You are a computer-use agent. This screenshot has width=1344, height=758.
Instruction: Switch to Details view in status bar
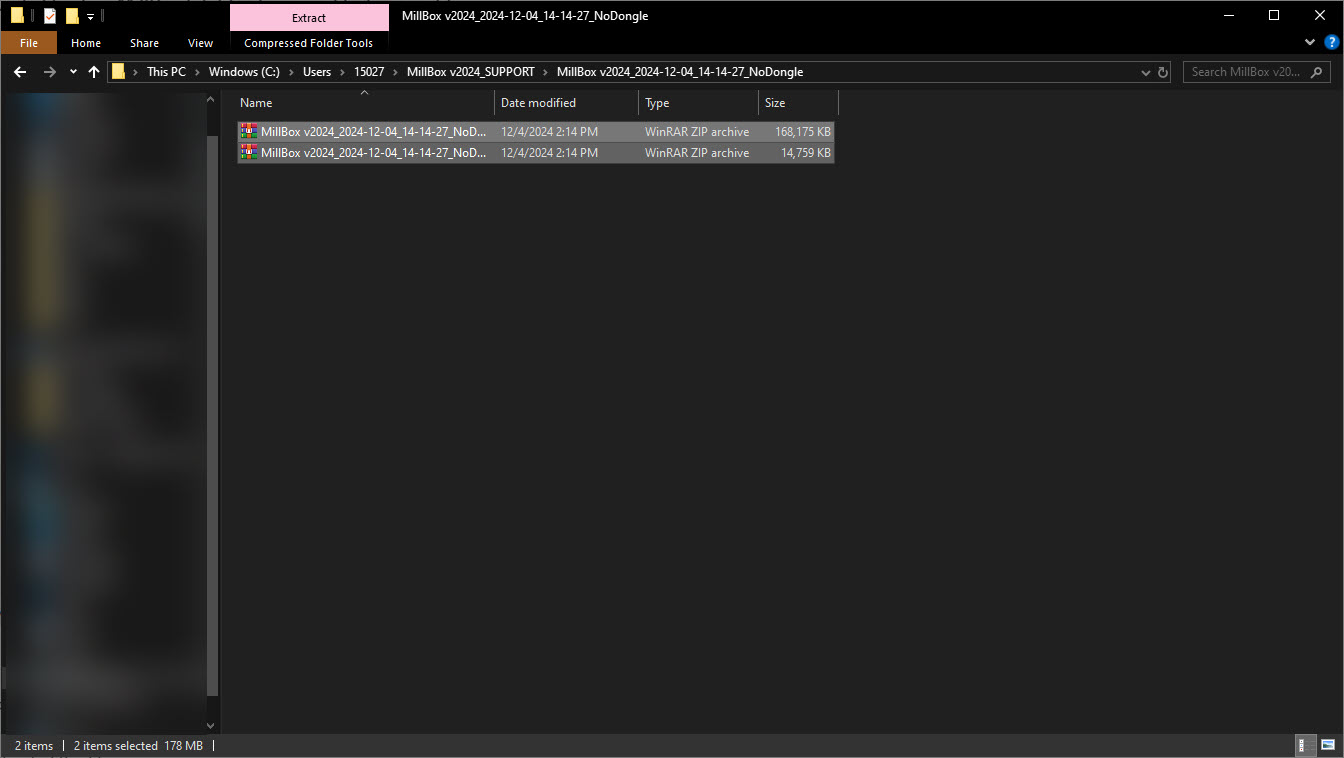click(x=1306, y=745)
